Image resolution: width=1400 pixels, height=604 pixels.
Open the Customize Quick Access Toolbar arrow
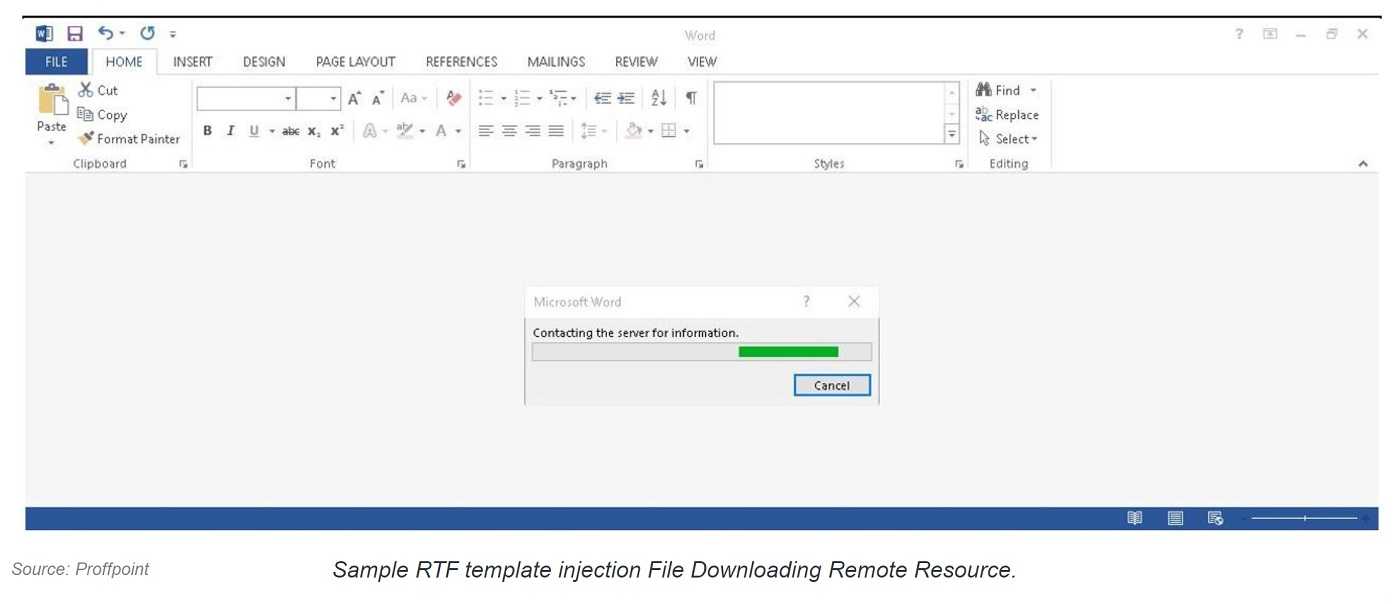(x=173, y=35)
